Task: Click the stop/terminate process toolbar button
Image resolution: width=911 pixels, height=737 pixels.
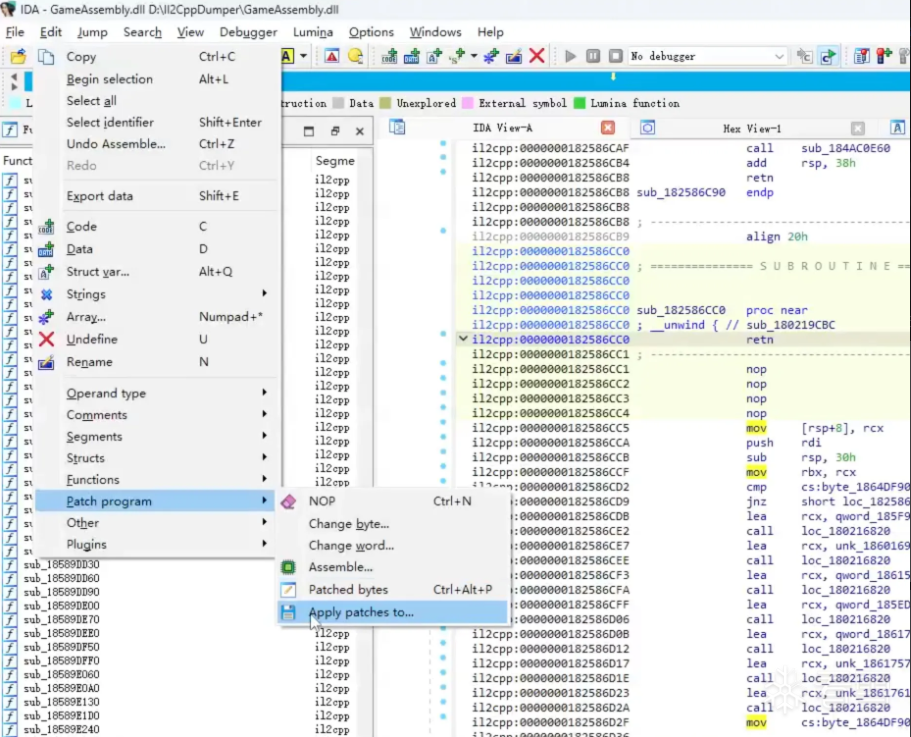Action: coord(615,57)
